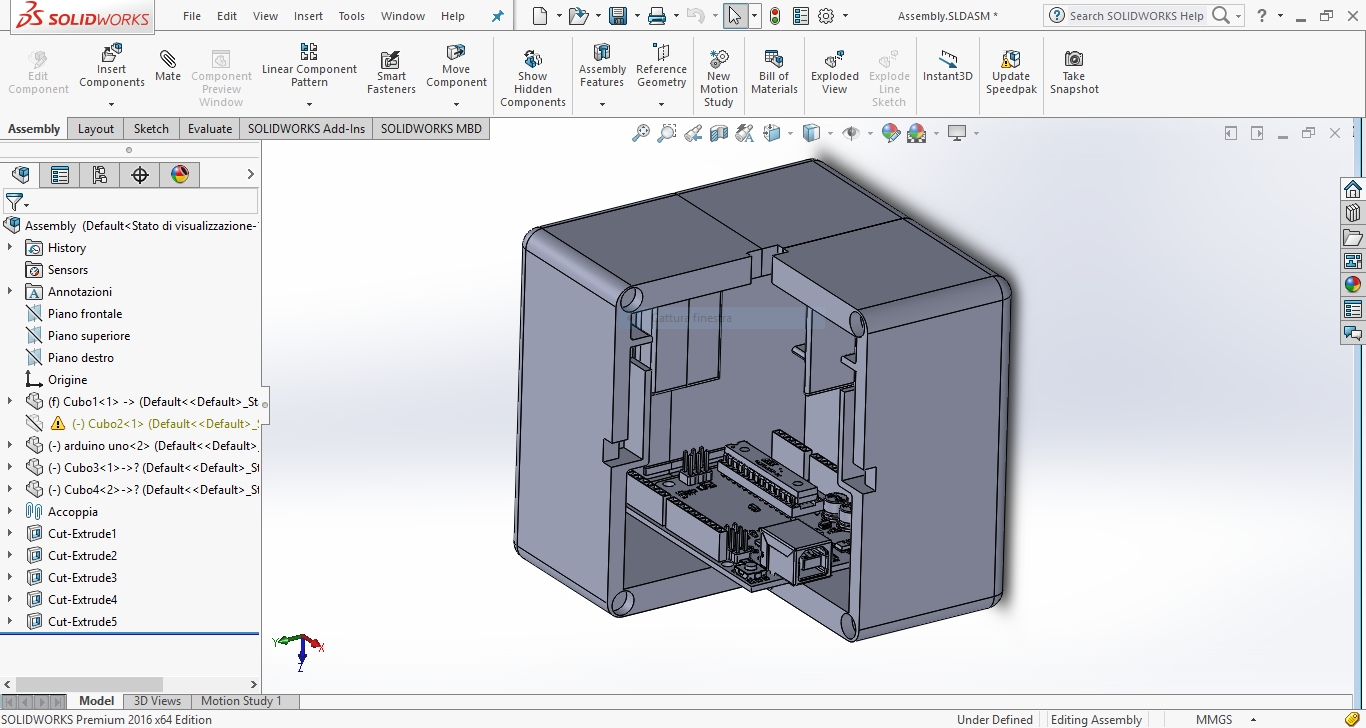Click Previous View icon

(x=693, y=133)
